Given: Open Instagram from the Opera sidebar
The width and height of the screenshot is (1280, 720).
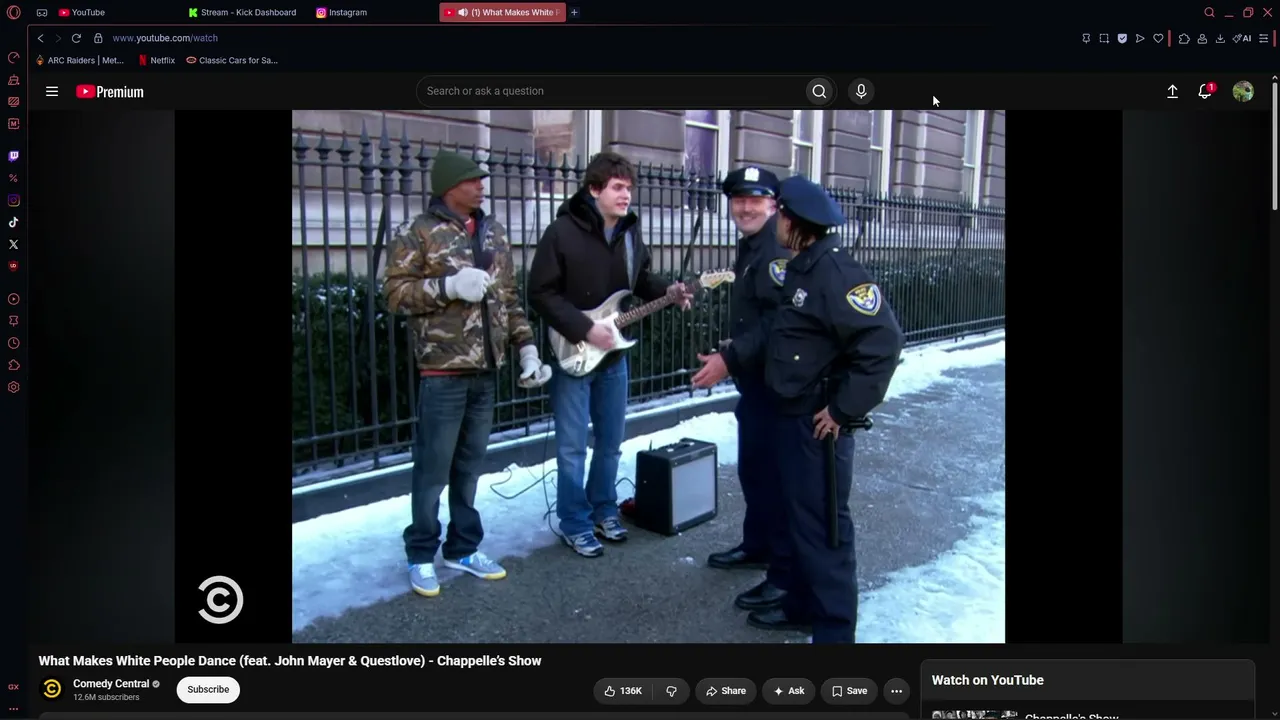Looking at the screenshot, I should tap(13, 200).
